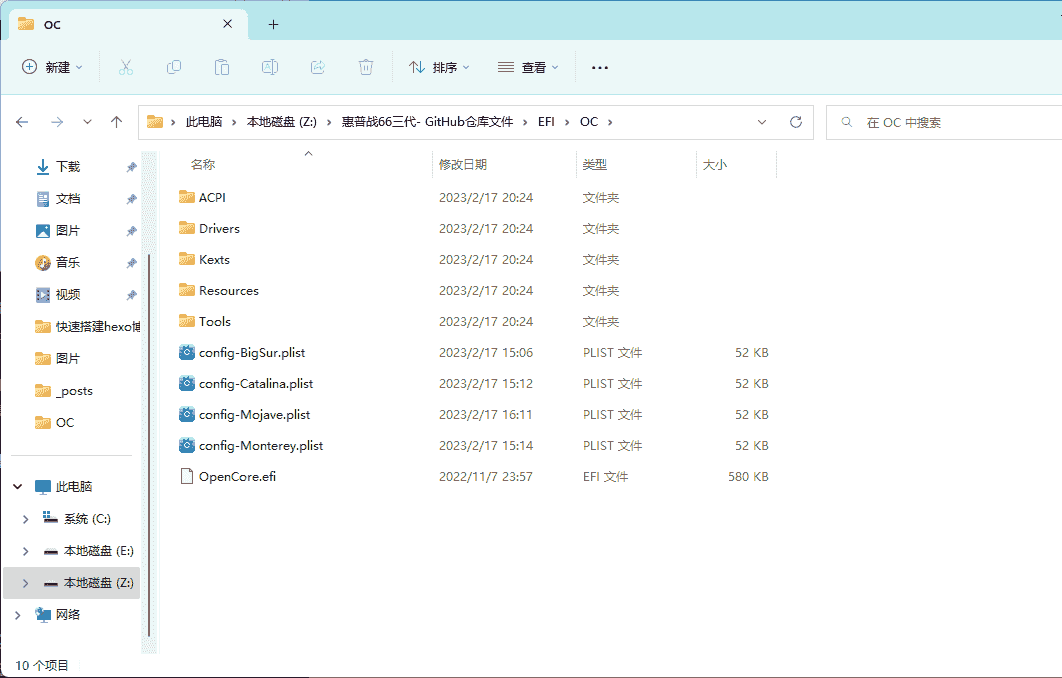Refresh the current folder view
The image size is (1062, 678).
tap(796, 122)
